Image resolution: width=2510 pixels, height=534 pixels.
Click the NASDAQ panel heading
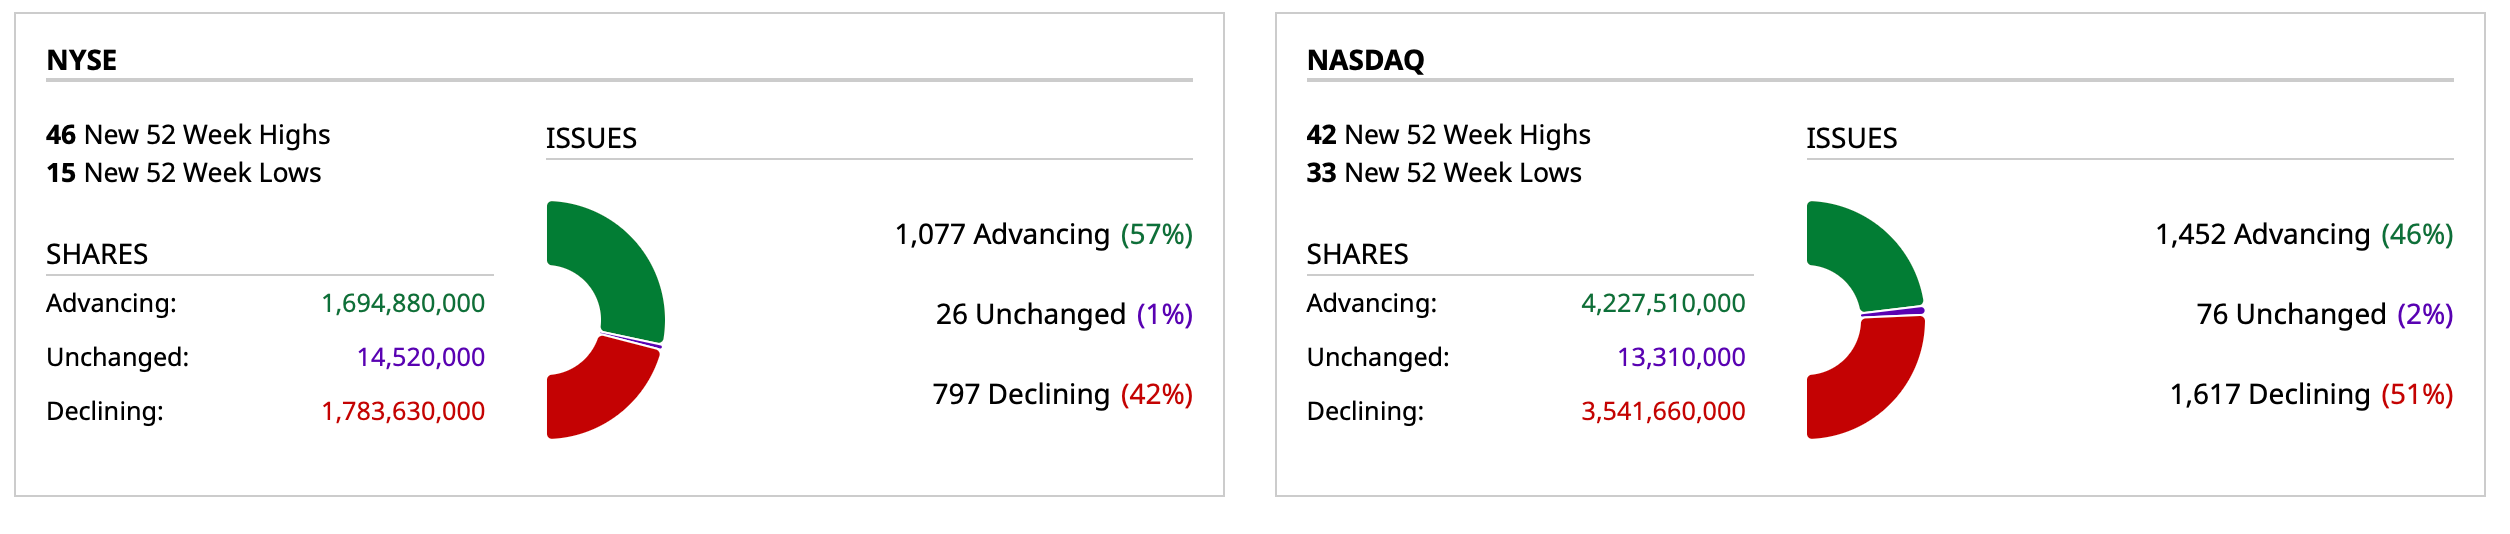coord(1365,60)
